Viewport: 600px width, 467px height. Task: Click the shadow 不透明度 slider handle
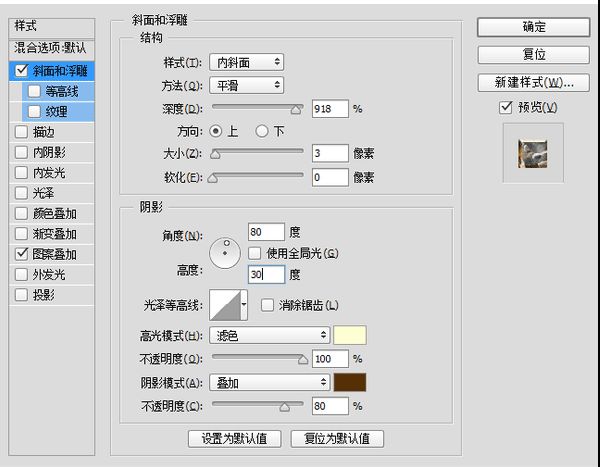tap(284, 407)
